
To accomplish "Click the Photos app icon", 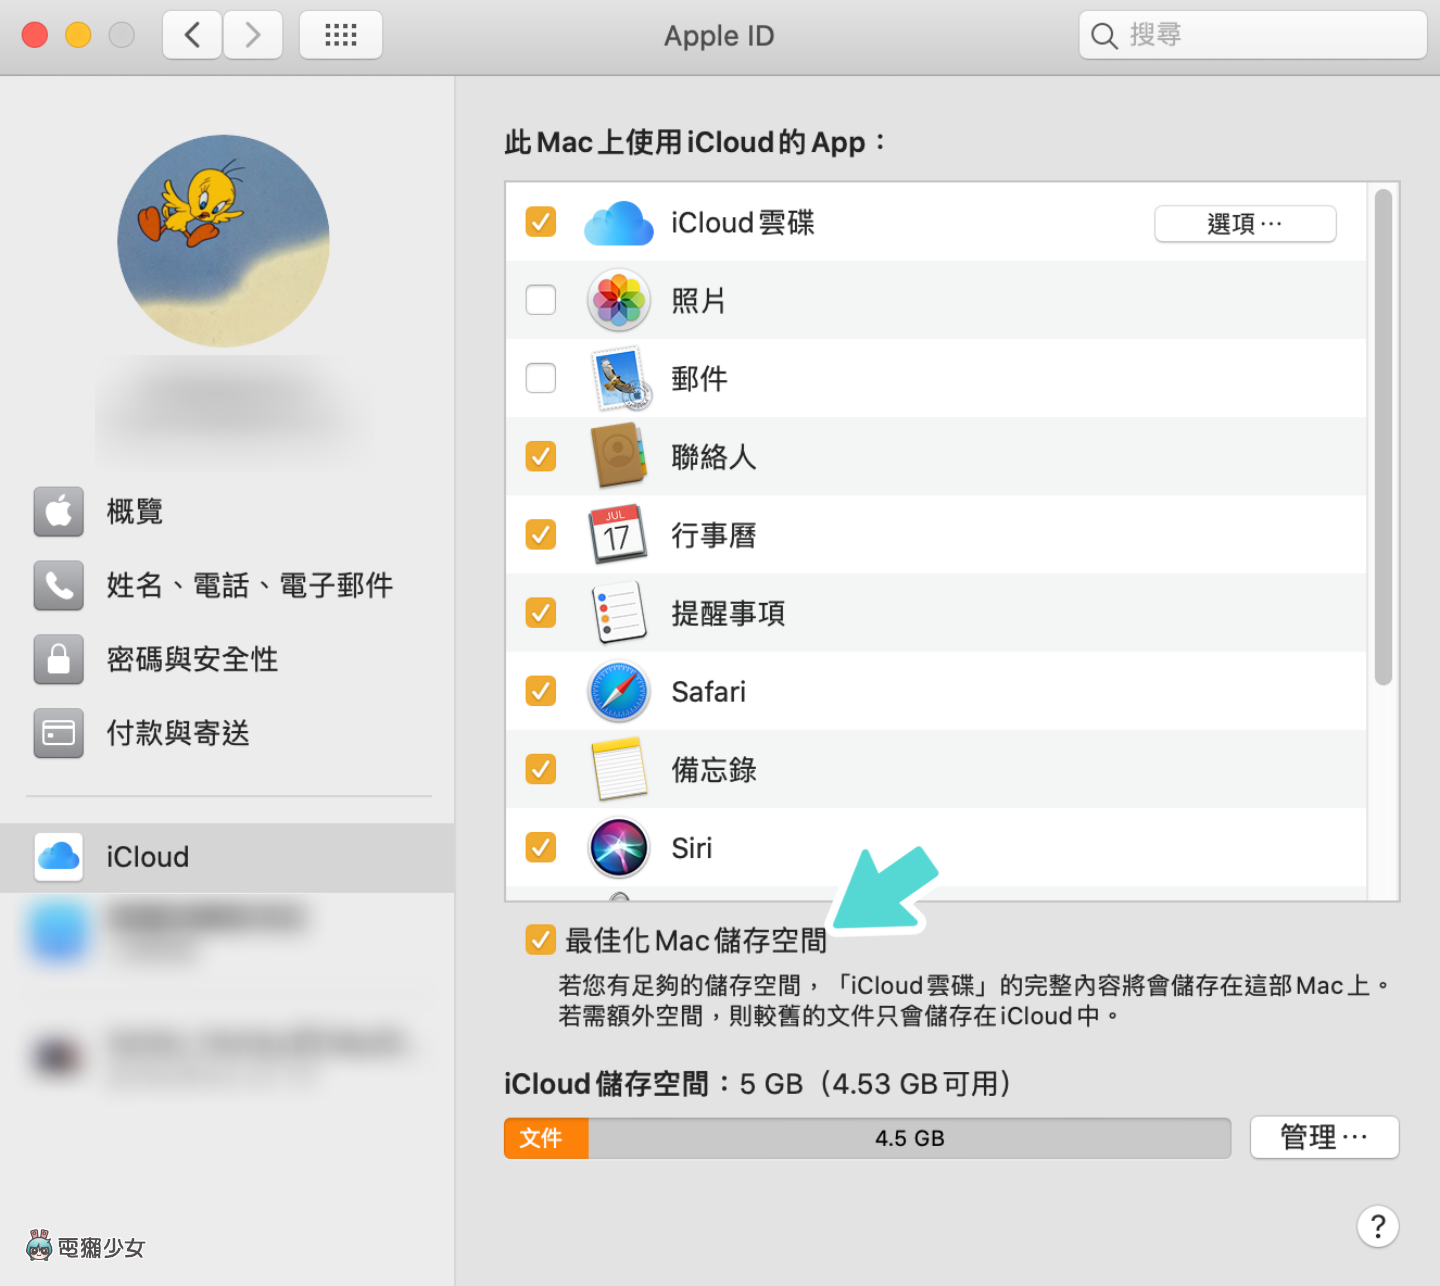I will point(619,300).
